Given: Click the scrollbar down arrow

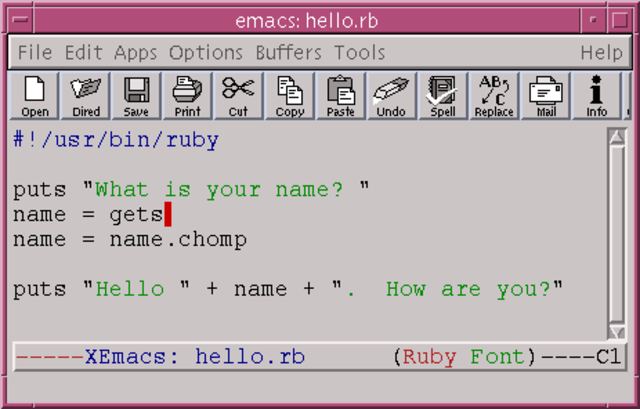Looking at the screenshot, I should point(617,331).
